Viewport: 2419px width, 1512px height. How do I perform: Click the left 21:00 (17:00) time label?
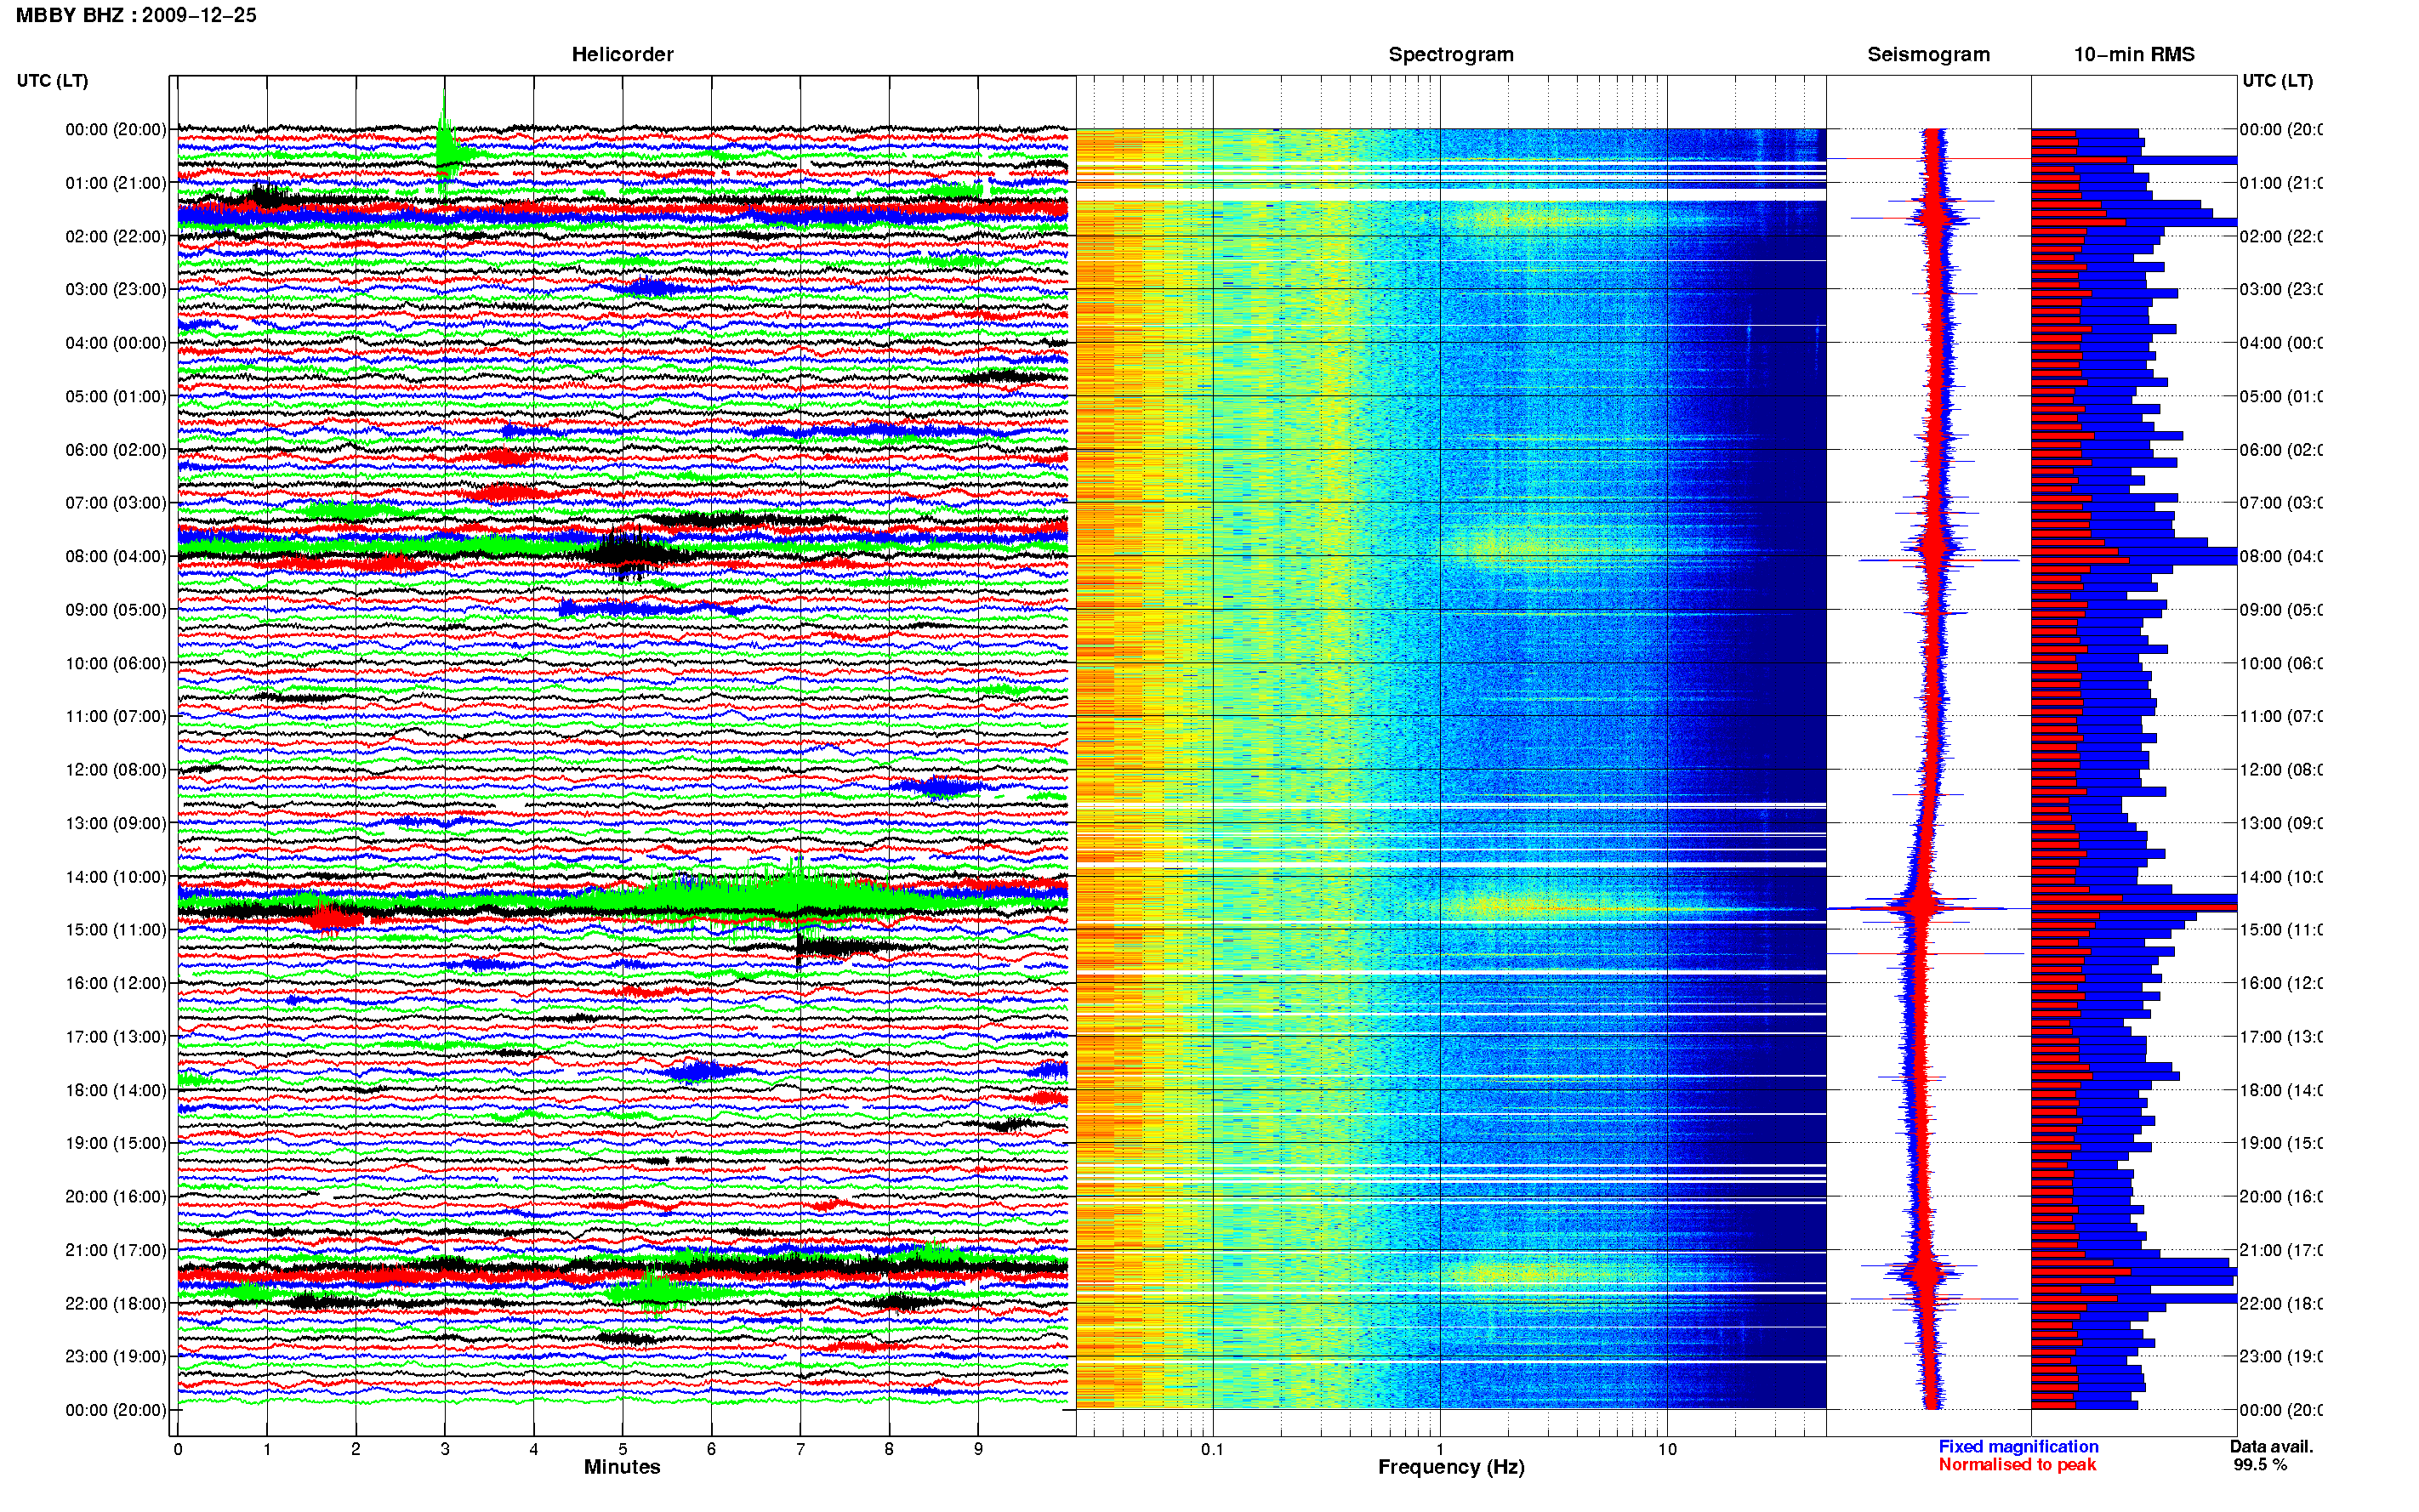click(x=116, y=1250)
